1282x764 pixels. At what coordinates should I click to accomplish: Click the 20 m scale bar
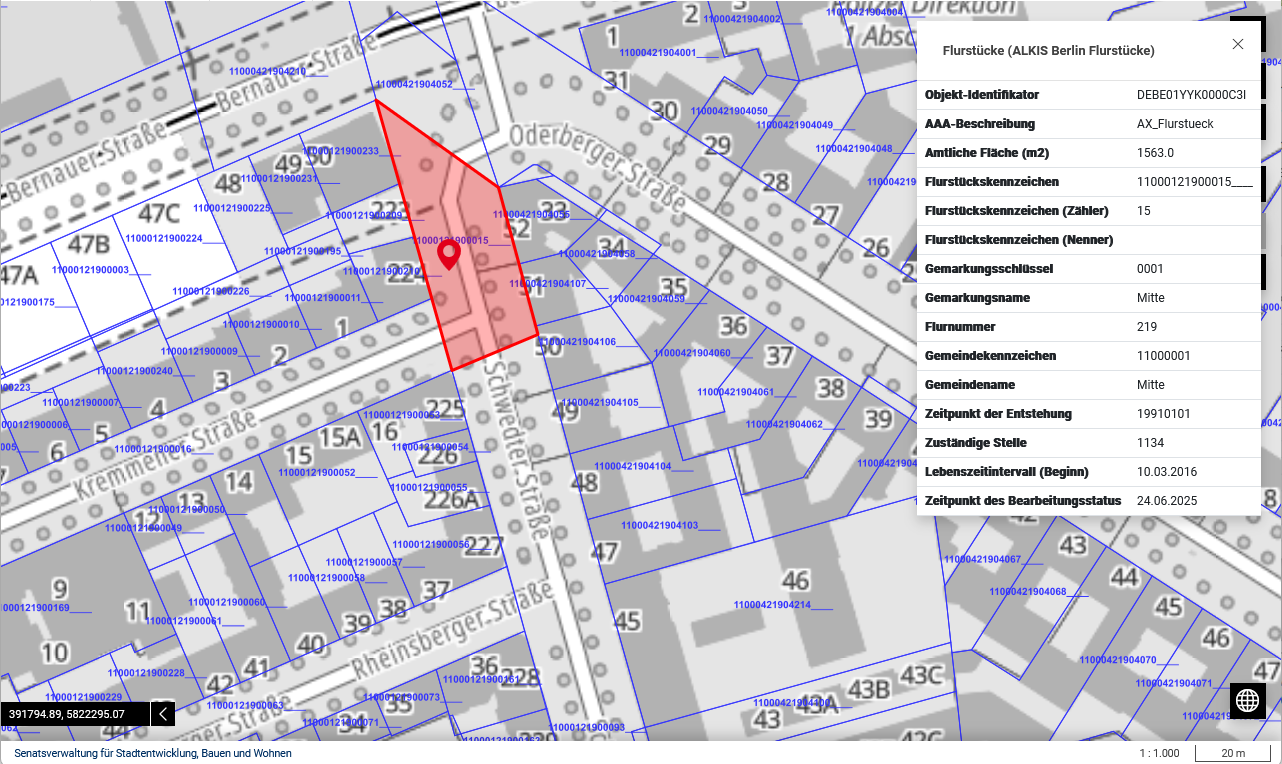1233,753
